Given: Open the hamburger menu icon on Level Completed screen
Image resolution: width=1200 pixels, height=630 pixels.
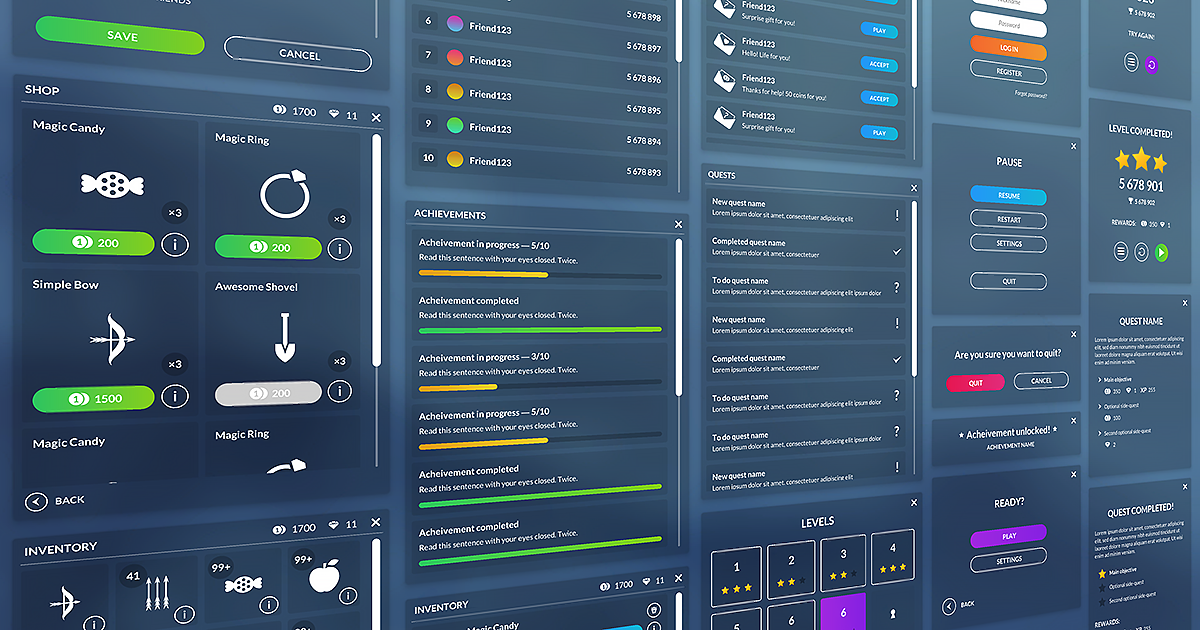Looking at the screenshot, I should (x=1121, y=253).
